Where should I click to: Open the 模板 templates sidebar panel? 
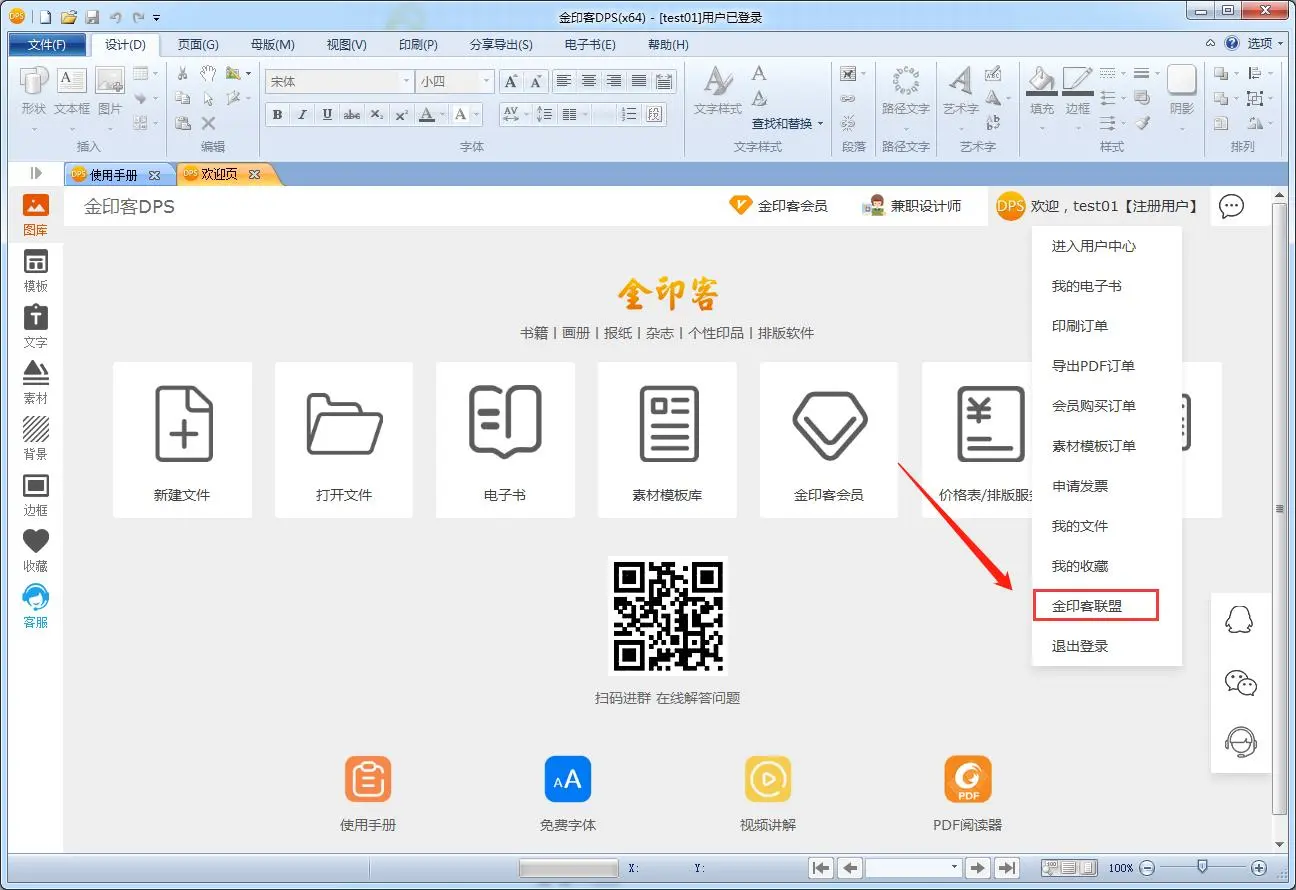[x=35, y=270]
